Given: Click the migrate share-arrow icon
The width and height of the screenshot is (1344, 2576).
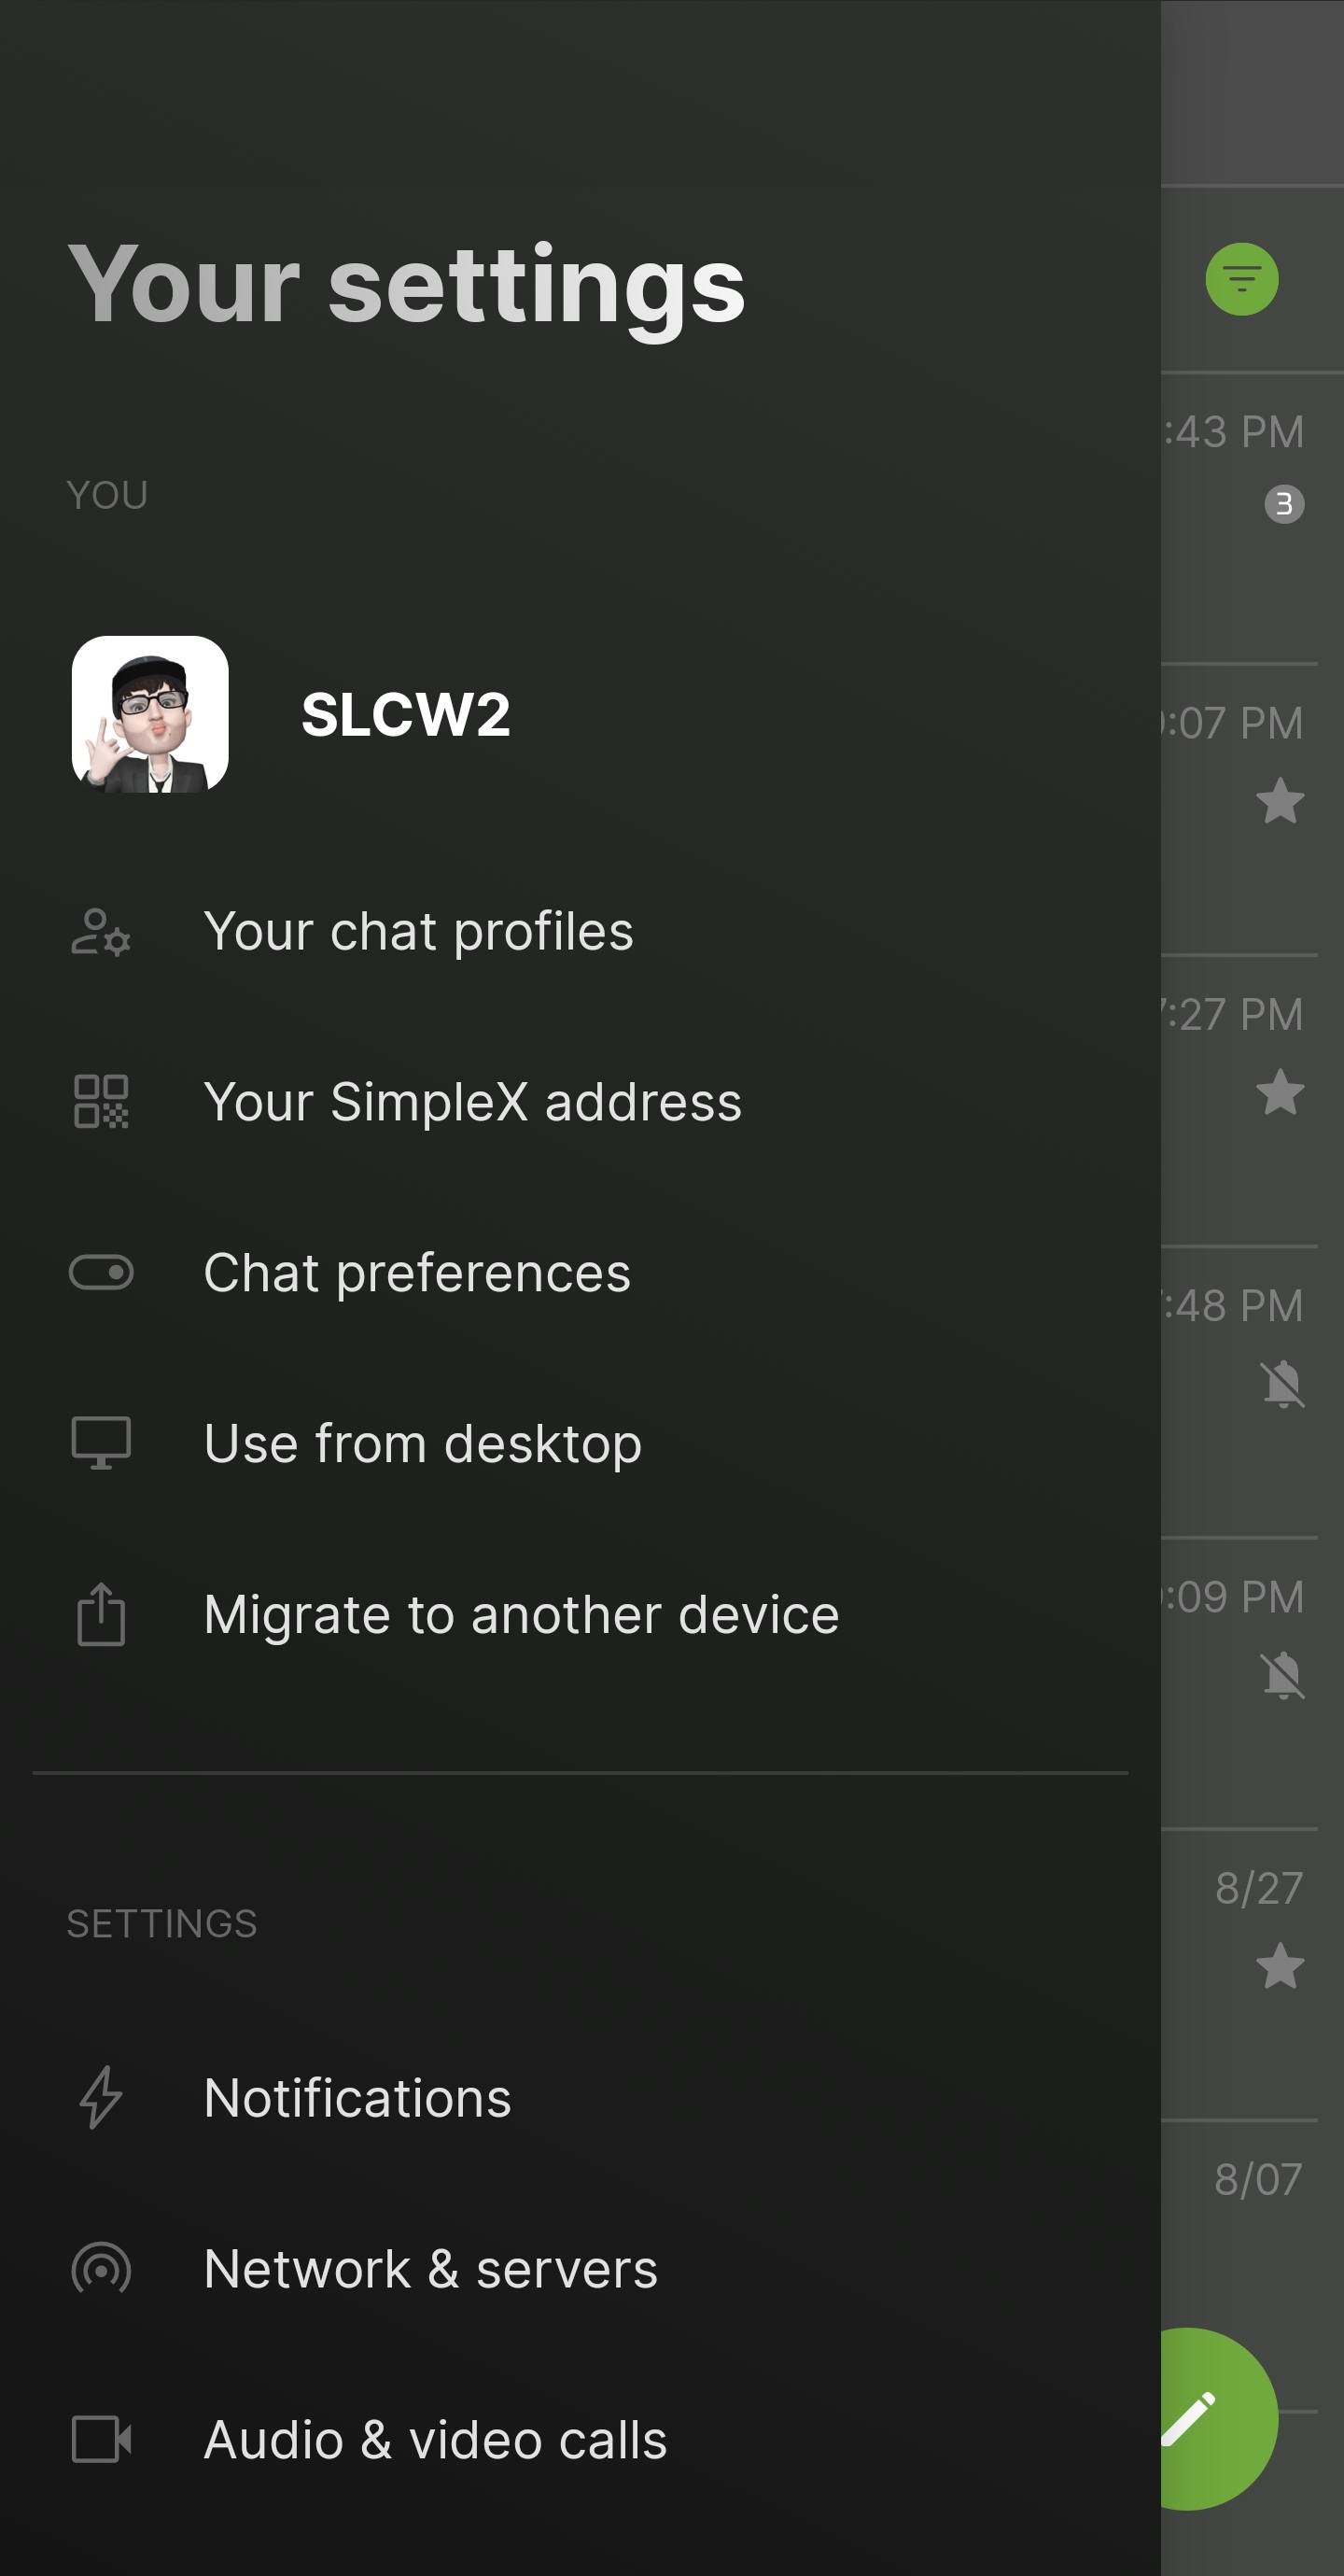Looking at the screenshot, I should [x=101, y=1614].
